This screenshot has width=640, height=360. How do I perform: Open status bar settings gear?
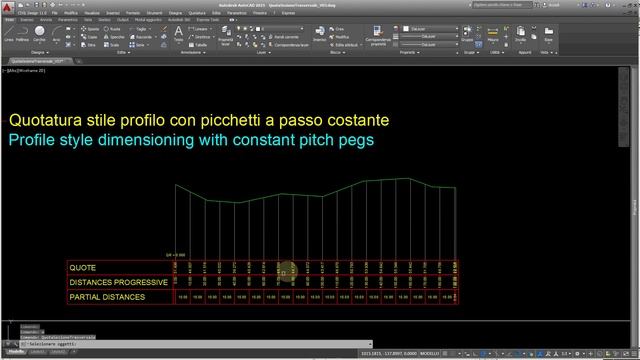577,353
